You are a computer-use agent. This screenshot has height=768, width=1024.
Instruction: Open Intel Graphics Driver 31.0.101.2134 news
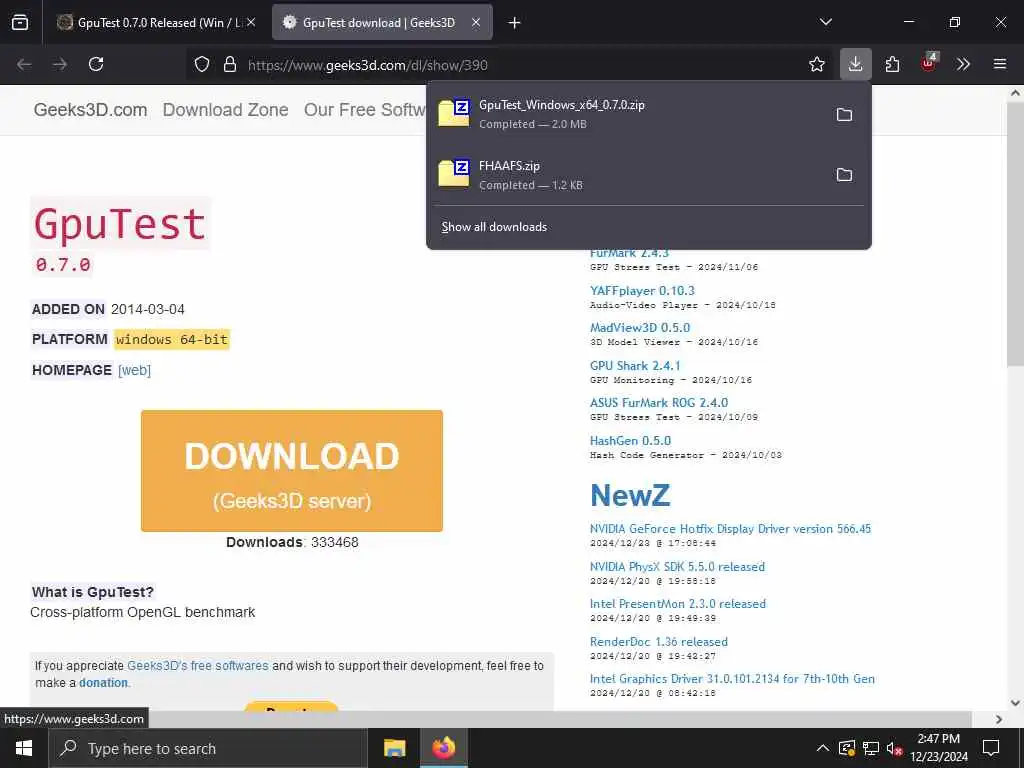pyautogui.click(x=732, y=679)
